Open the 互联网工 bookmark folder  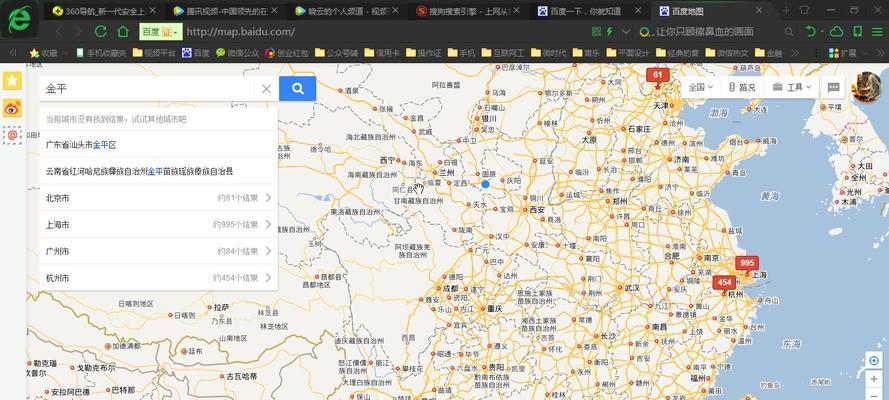(x=503, y=53)
